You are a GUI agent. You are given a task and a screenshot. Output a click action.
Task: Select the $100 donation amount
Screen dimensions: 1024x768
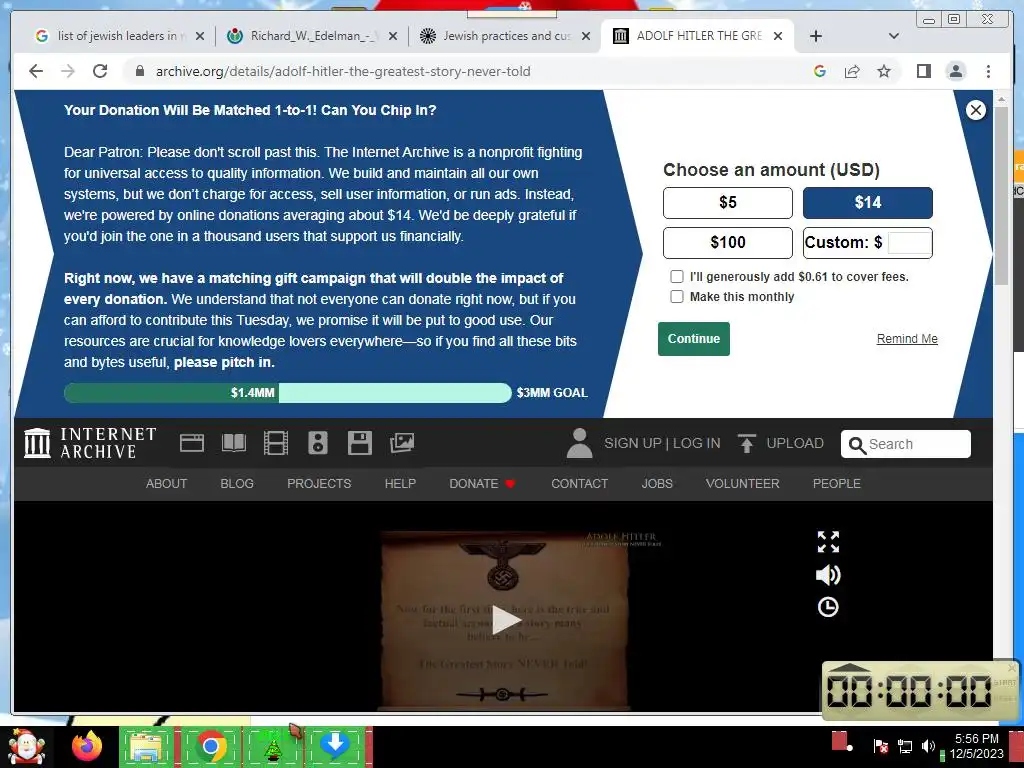728,242
